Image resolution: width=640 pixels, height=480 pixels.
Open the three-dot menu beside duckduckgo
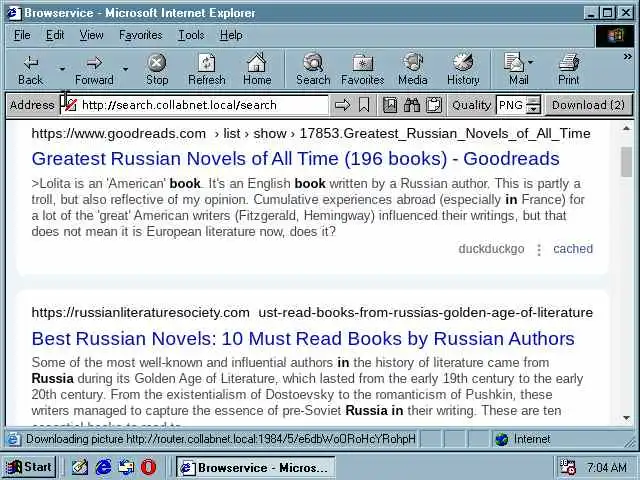(x=539, y=249)
